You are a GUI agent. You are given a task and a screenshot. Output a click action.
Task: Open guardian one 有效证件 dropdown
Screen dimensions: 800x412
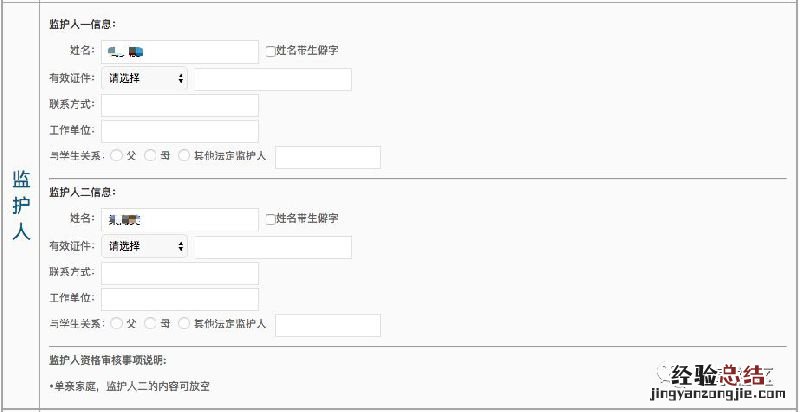tap(144, 78)
